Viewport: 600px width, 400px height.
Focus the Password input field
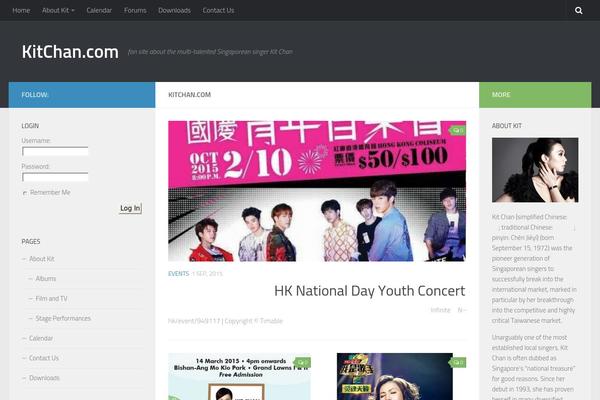click(x=55, y=177)
